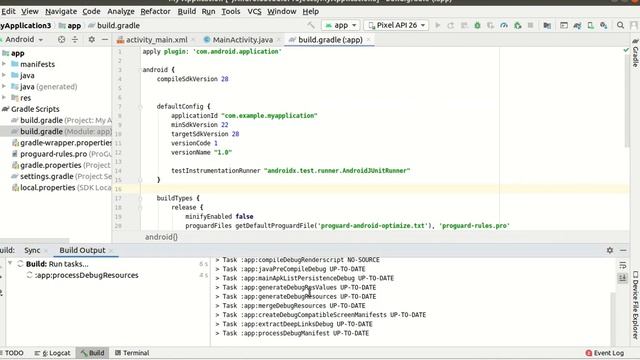This screenshot has width=640, height=360.
Task: Click the Make Project hammer icon
Action: (x=311, y=25)
